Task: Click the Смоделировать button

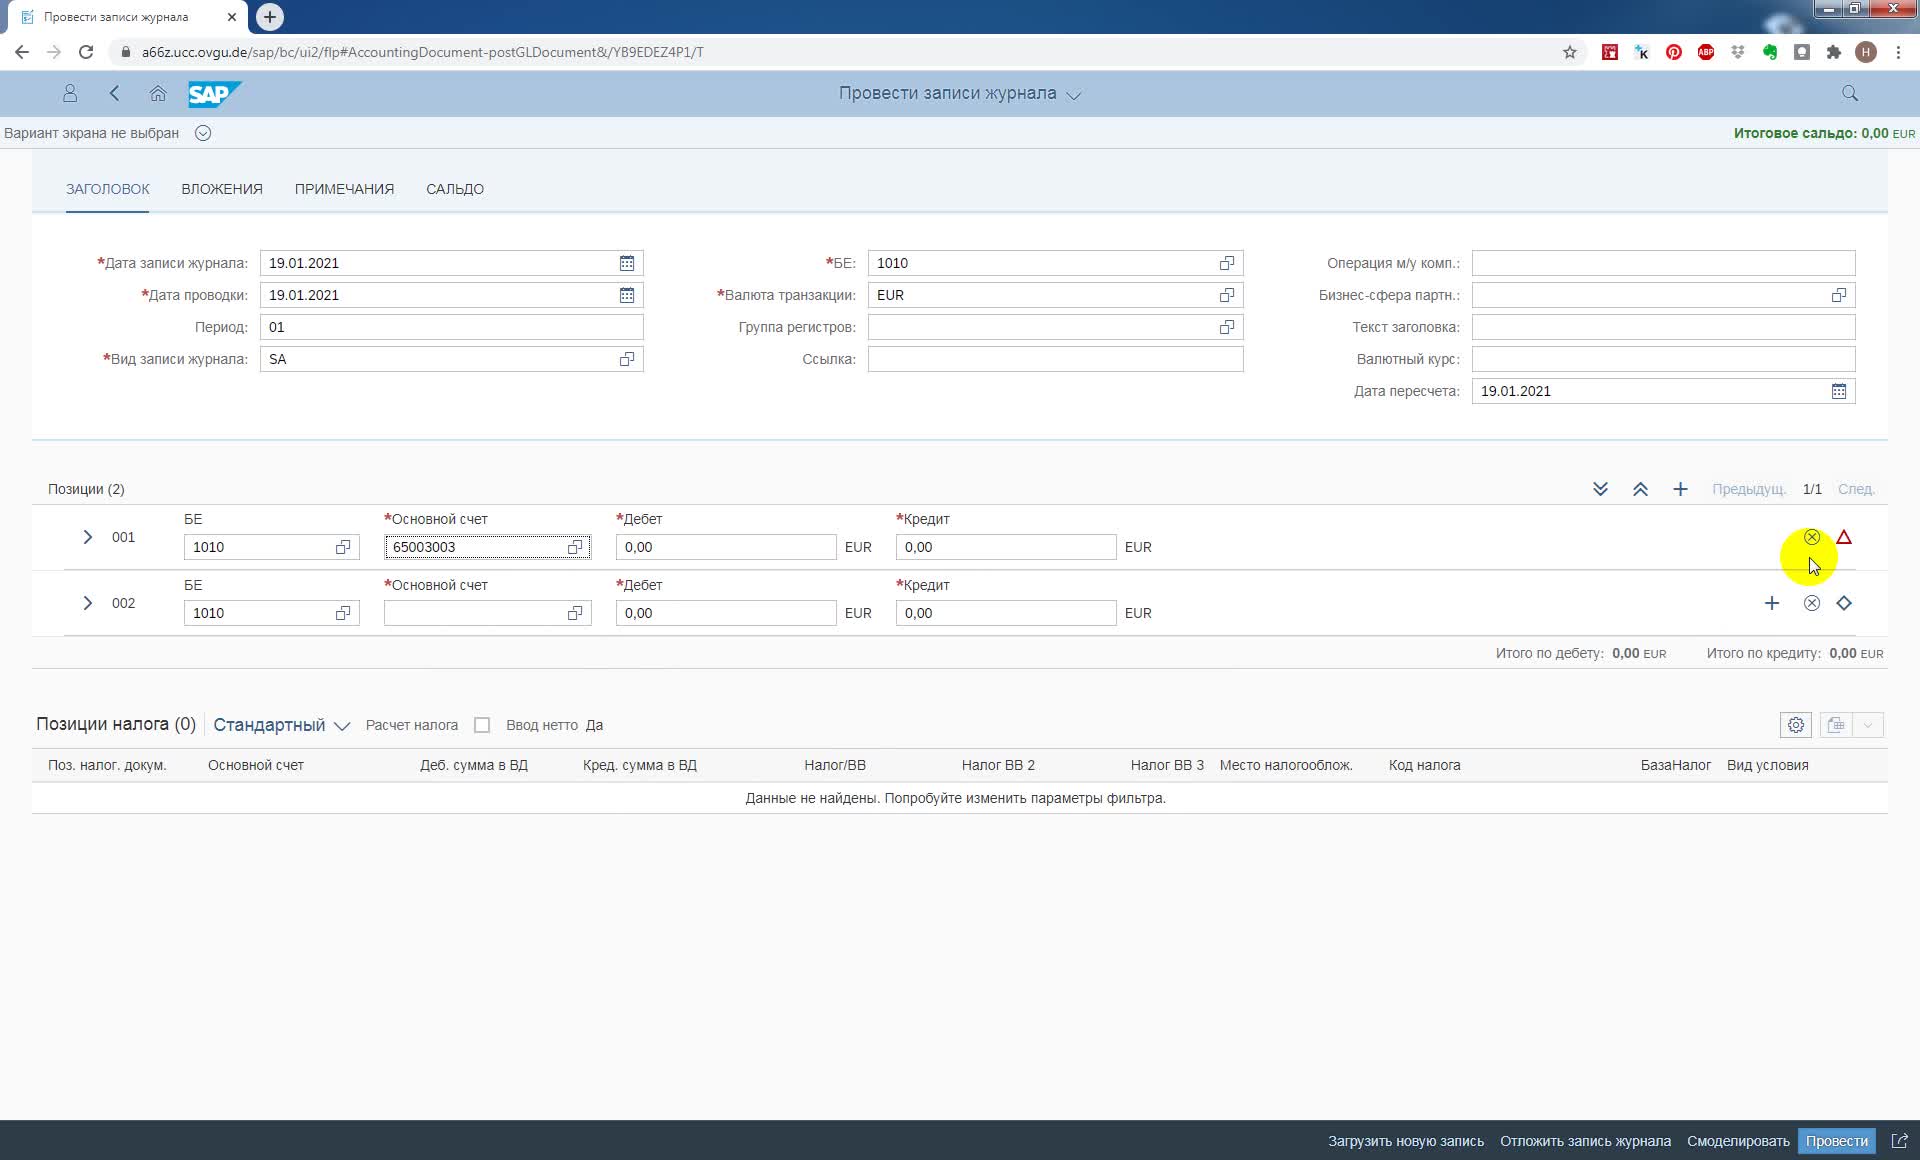Action: coord(1738,1141)
